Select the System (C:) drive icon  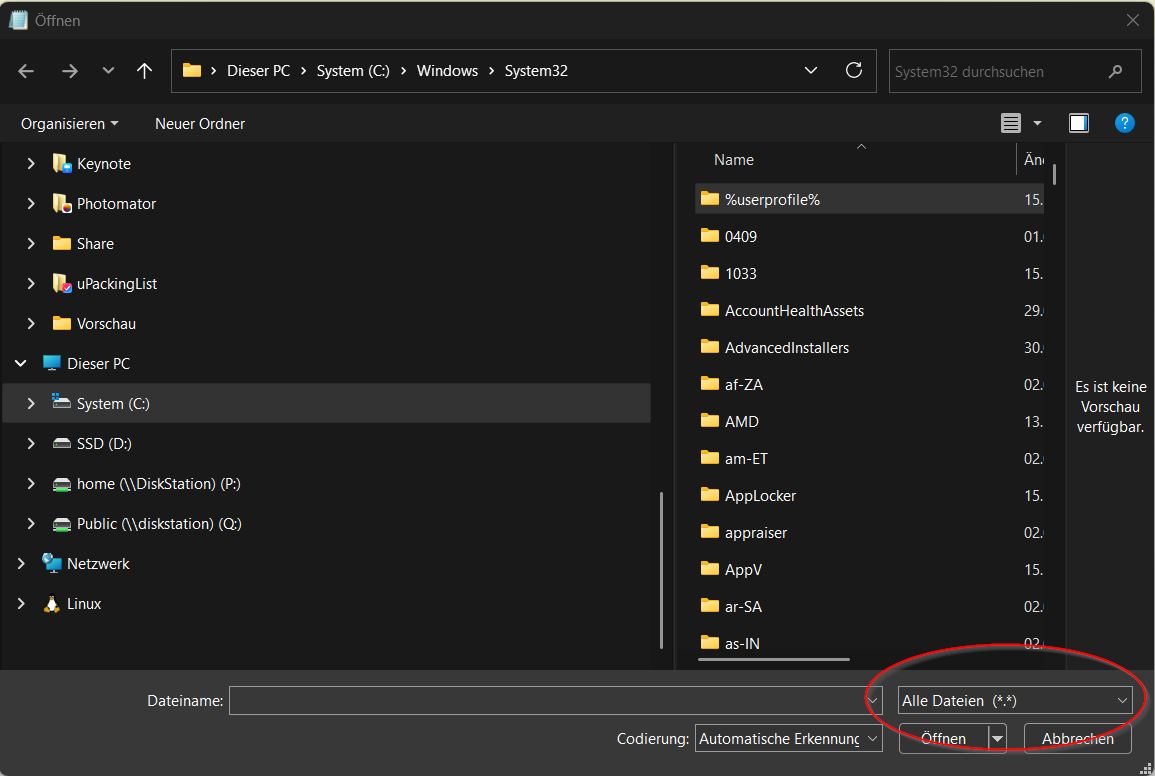click(x=61, y=402)
